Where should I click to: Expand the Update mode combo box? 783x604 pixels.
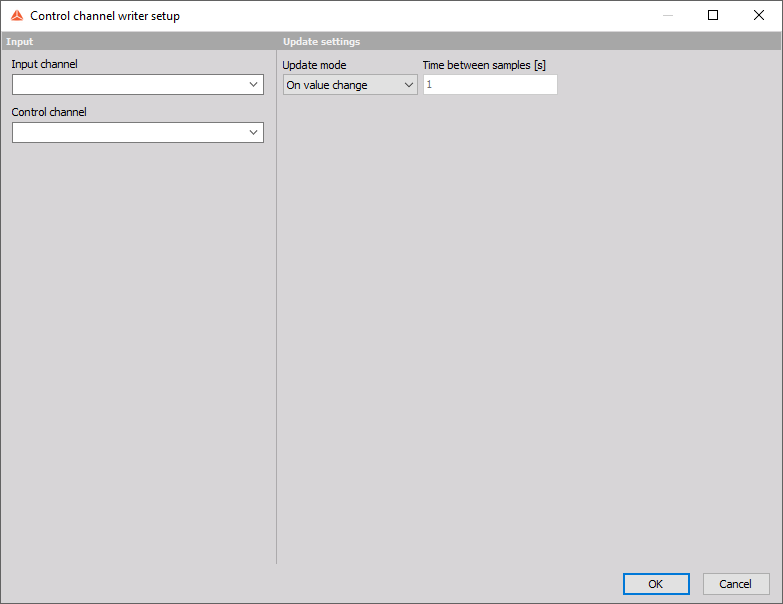tap(350, 85)
